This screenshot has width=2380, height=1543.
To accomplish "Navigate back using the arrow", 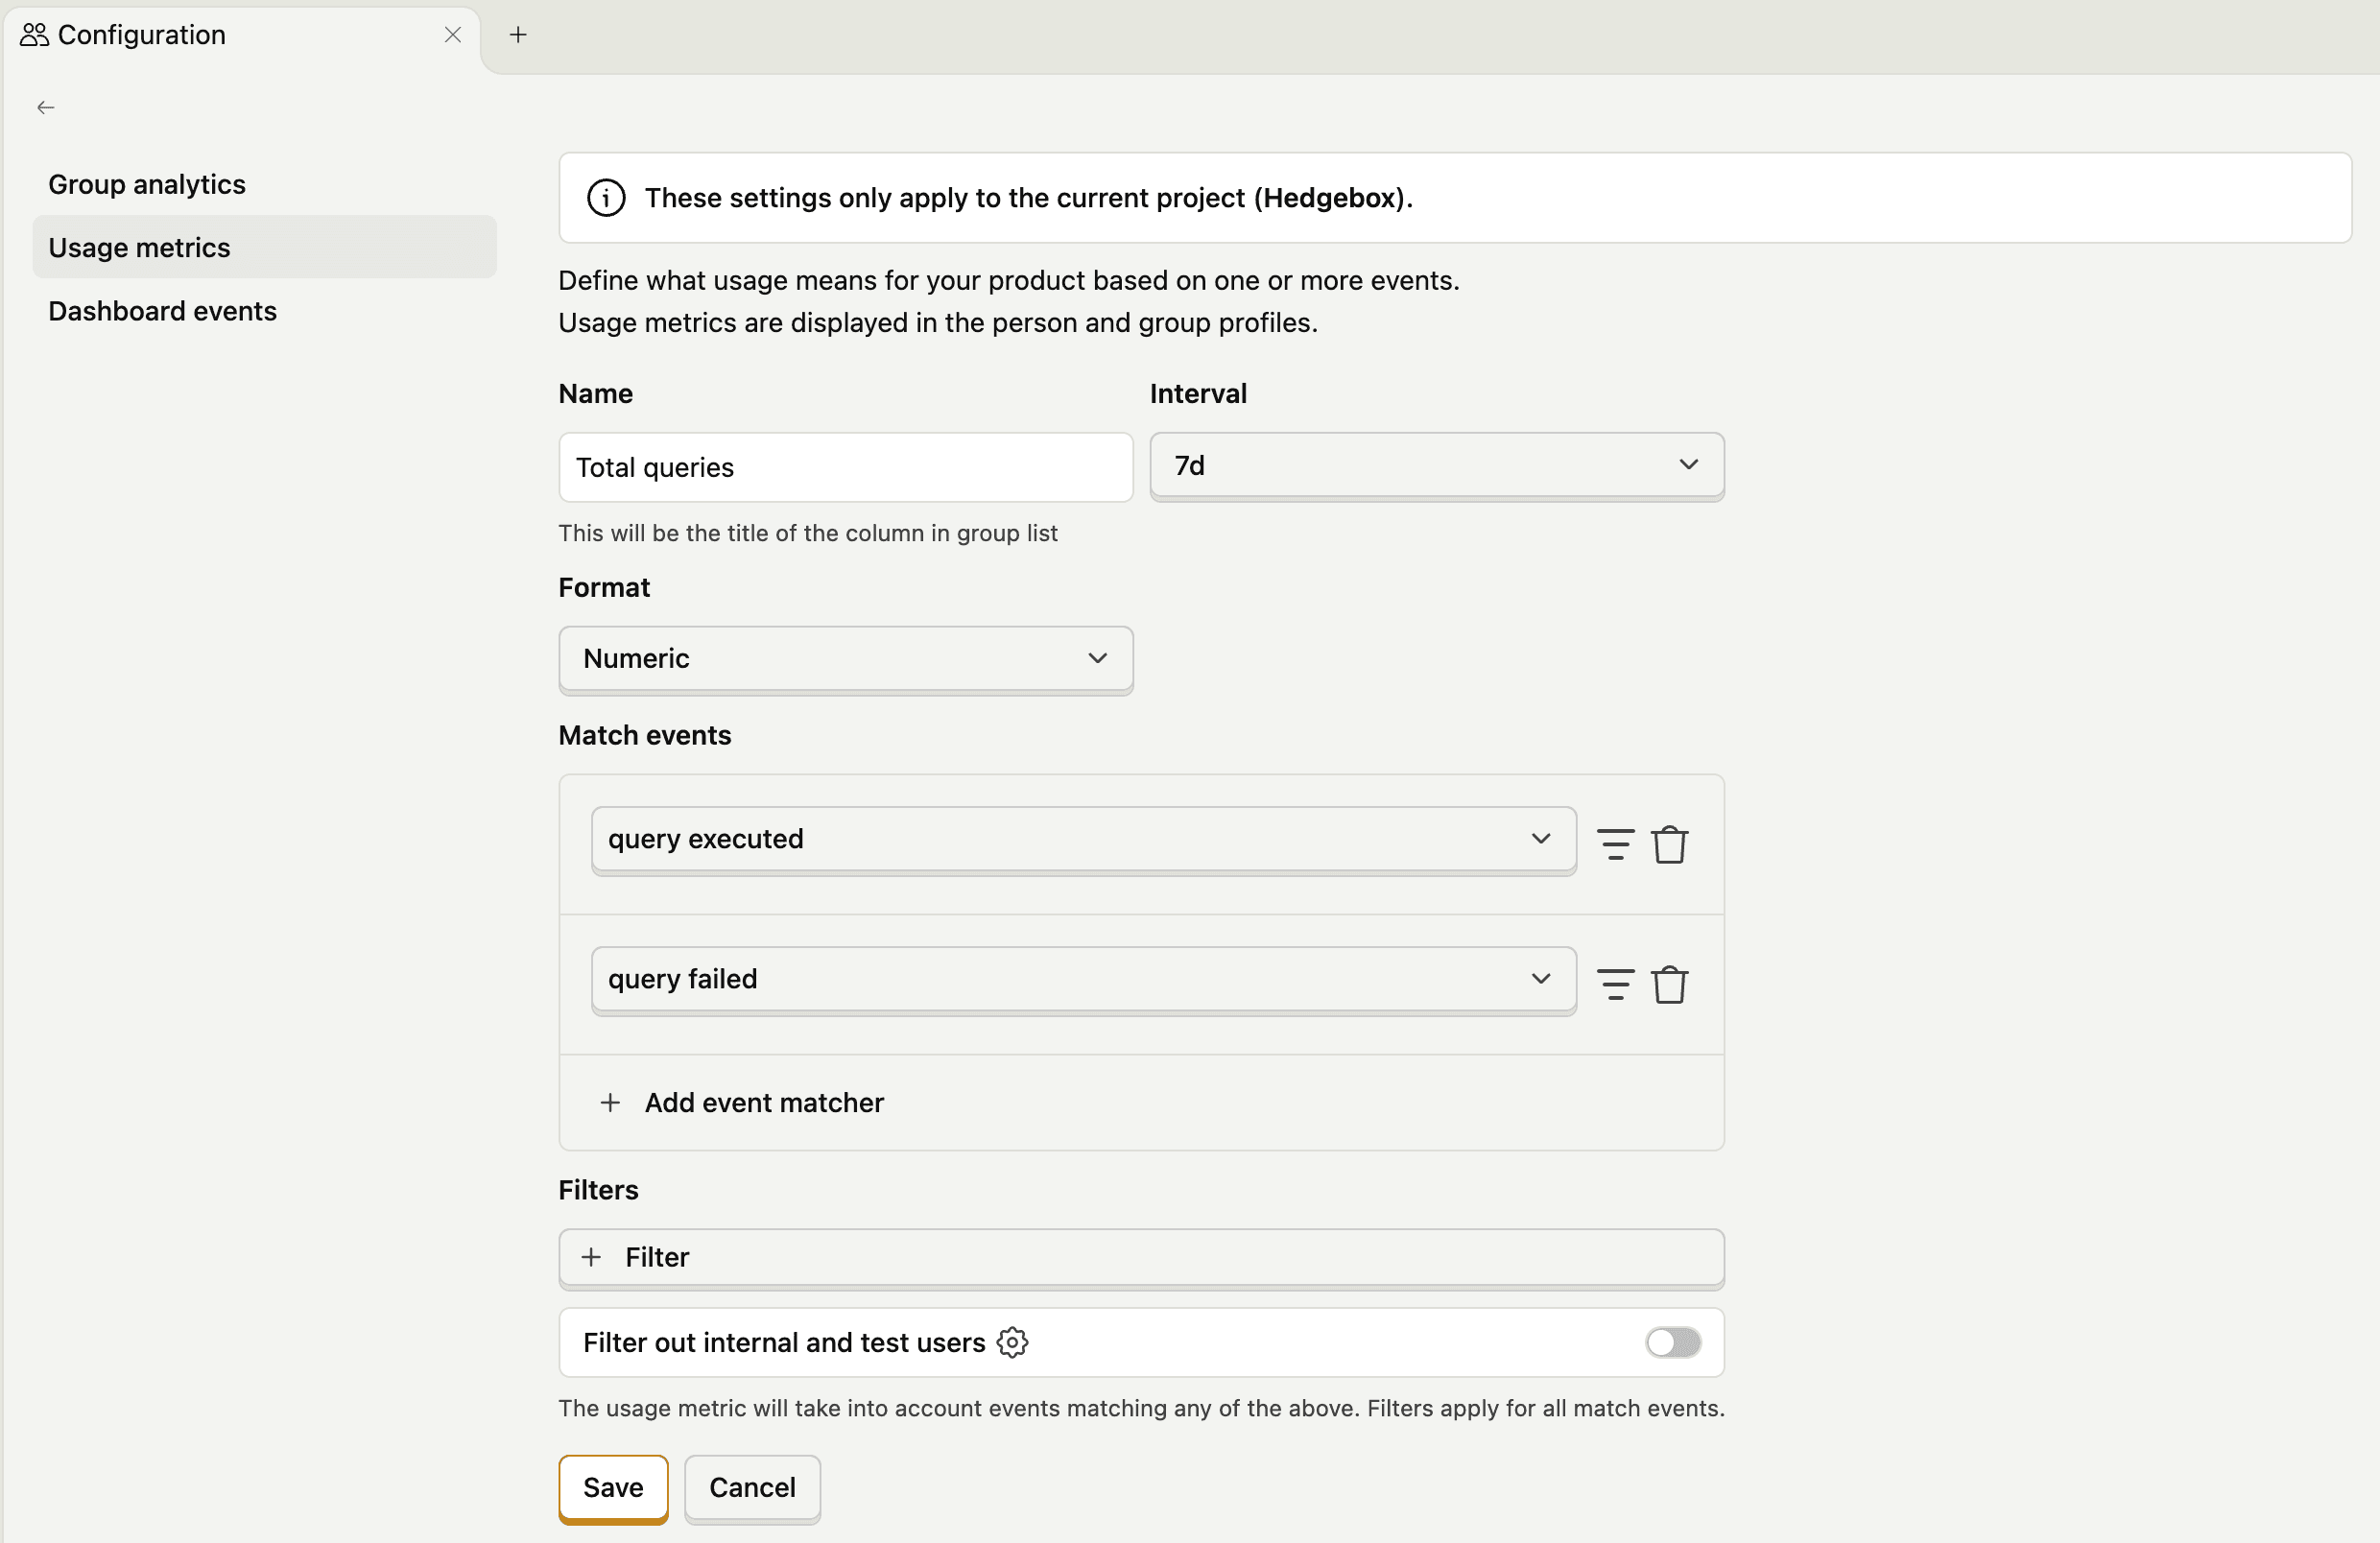I will point(45,107).
